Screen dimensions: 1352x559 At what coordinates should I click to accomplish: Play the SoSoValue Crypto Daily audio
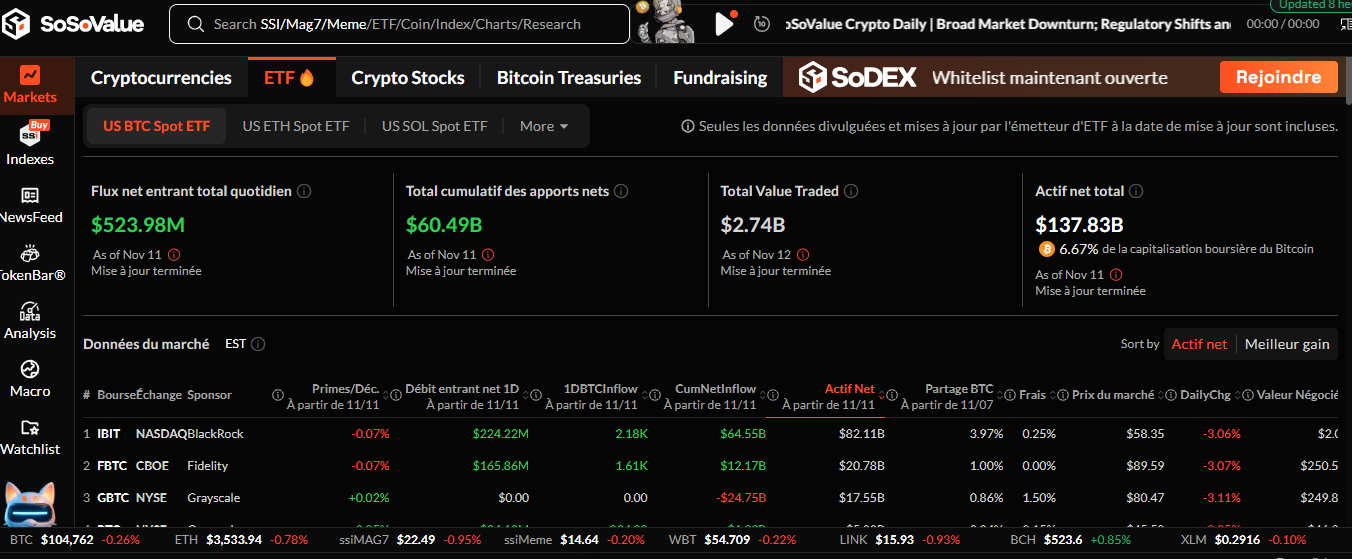pos(726,23)
